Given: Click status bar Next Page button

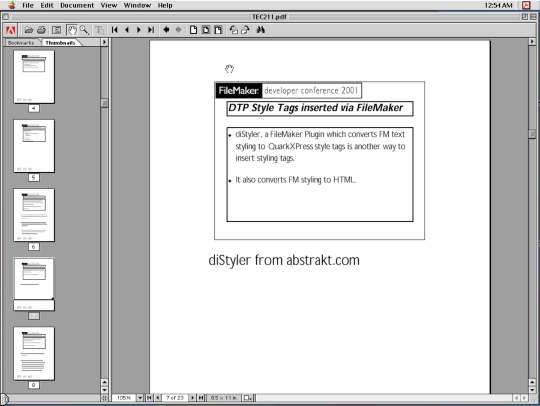Looking at the screenshot, I should 193,398.
